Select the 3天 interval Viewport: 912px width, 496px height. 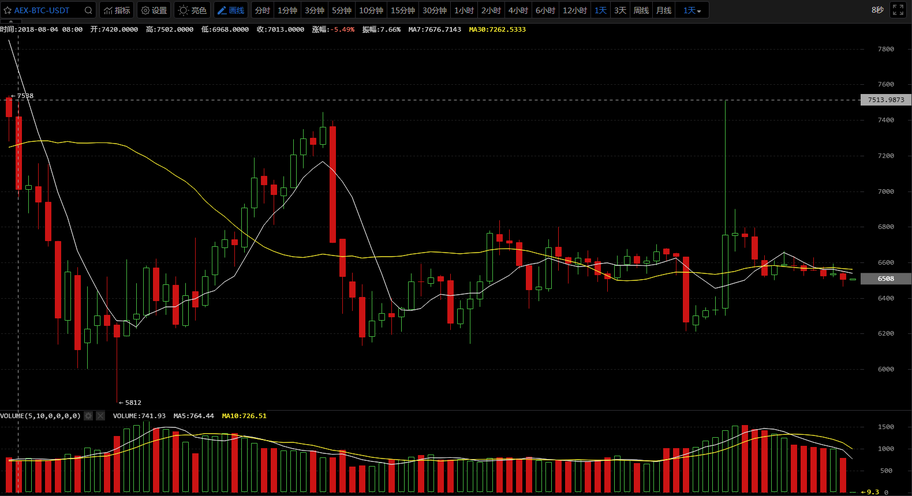(620, 10)
